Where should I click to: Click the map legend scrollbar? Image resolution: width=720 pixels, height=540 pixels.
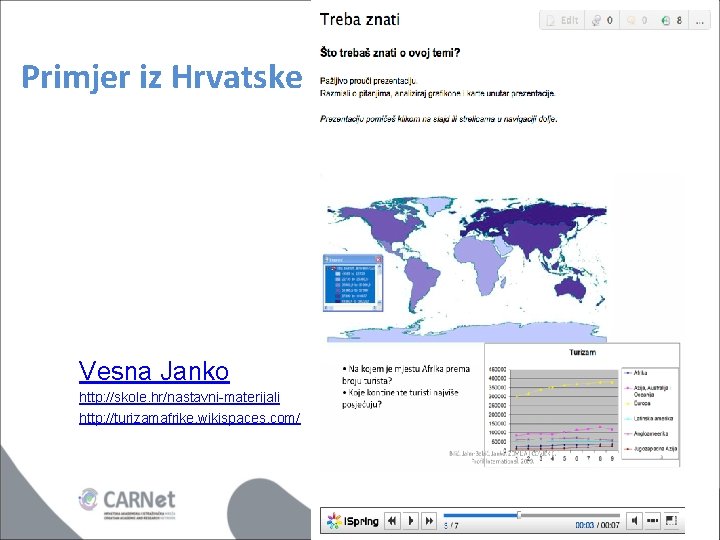pyautogui.click(x=379, y=284)
